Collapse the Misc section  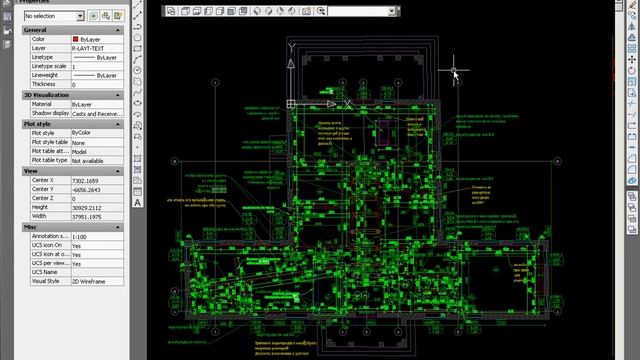[118, 227]
